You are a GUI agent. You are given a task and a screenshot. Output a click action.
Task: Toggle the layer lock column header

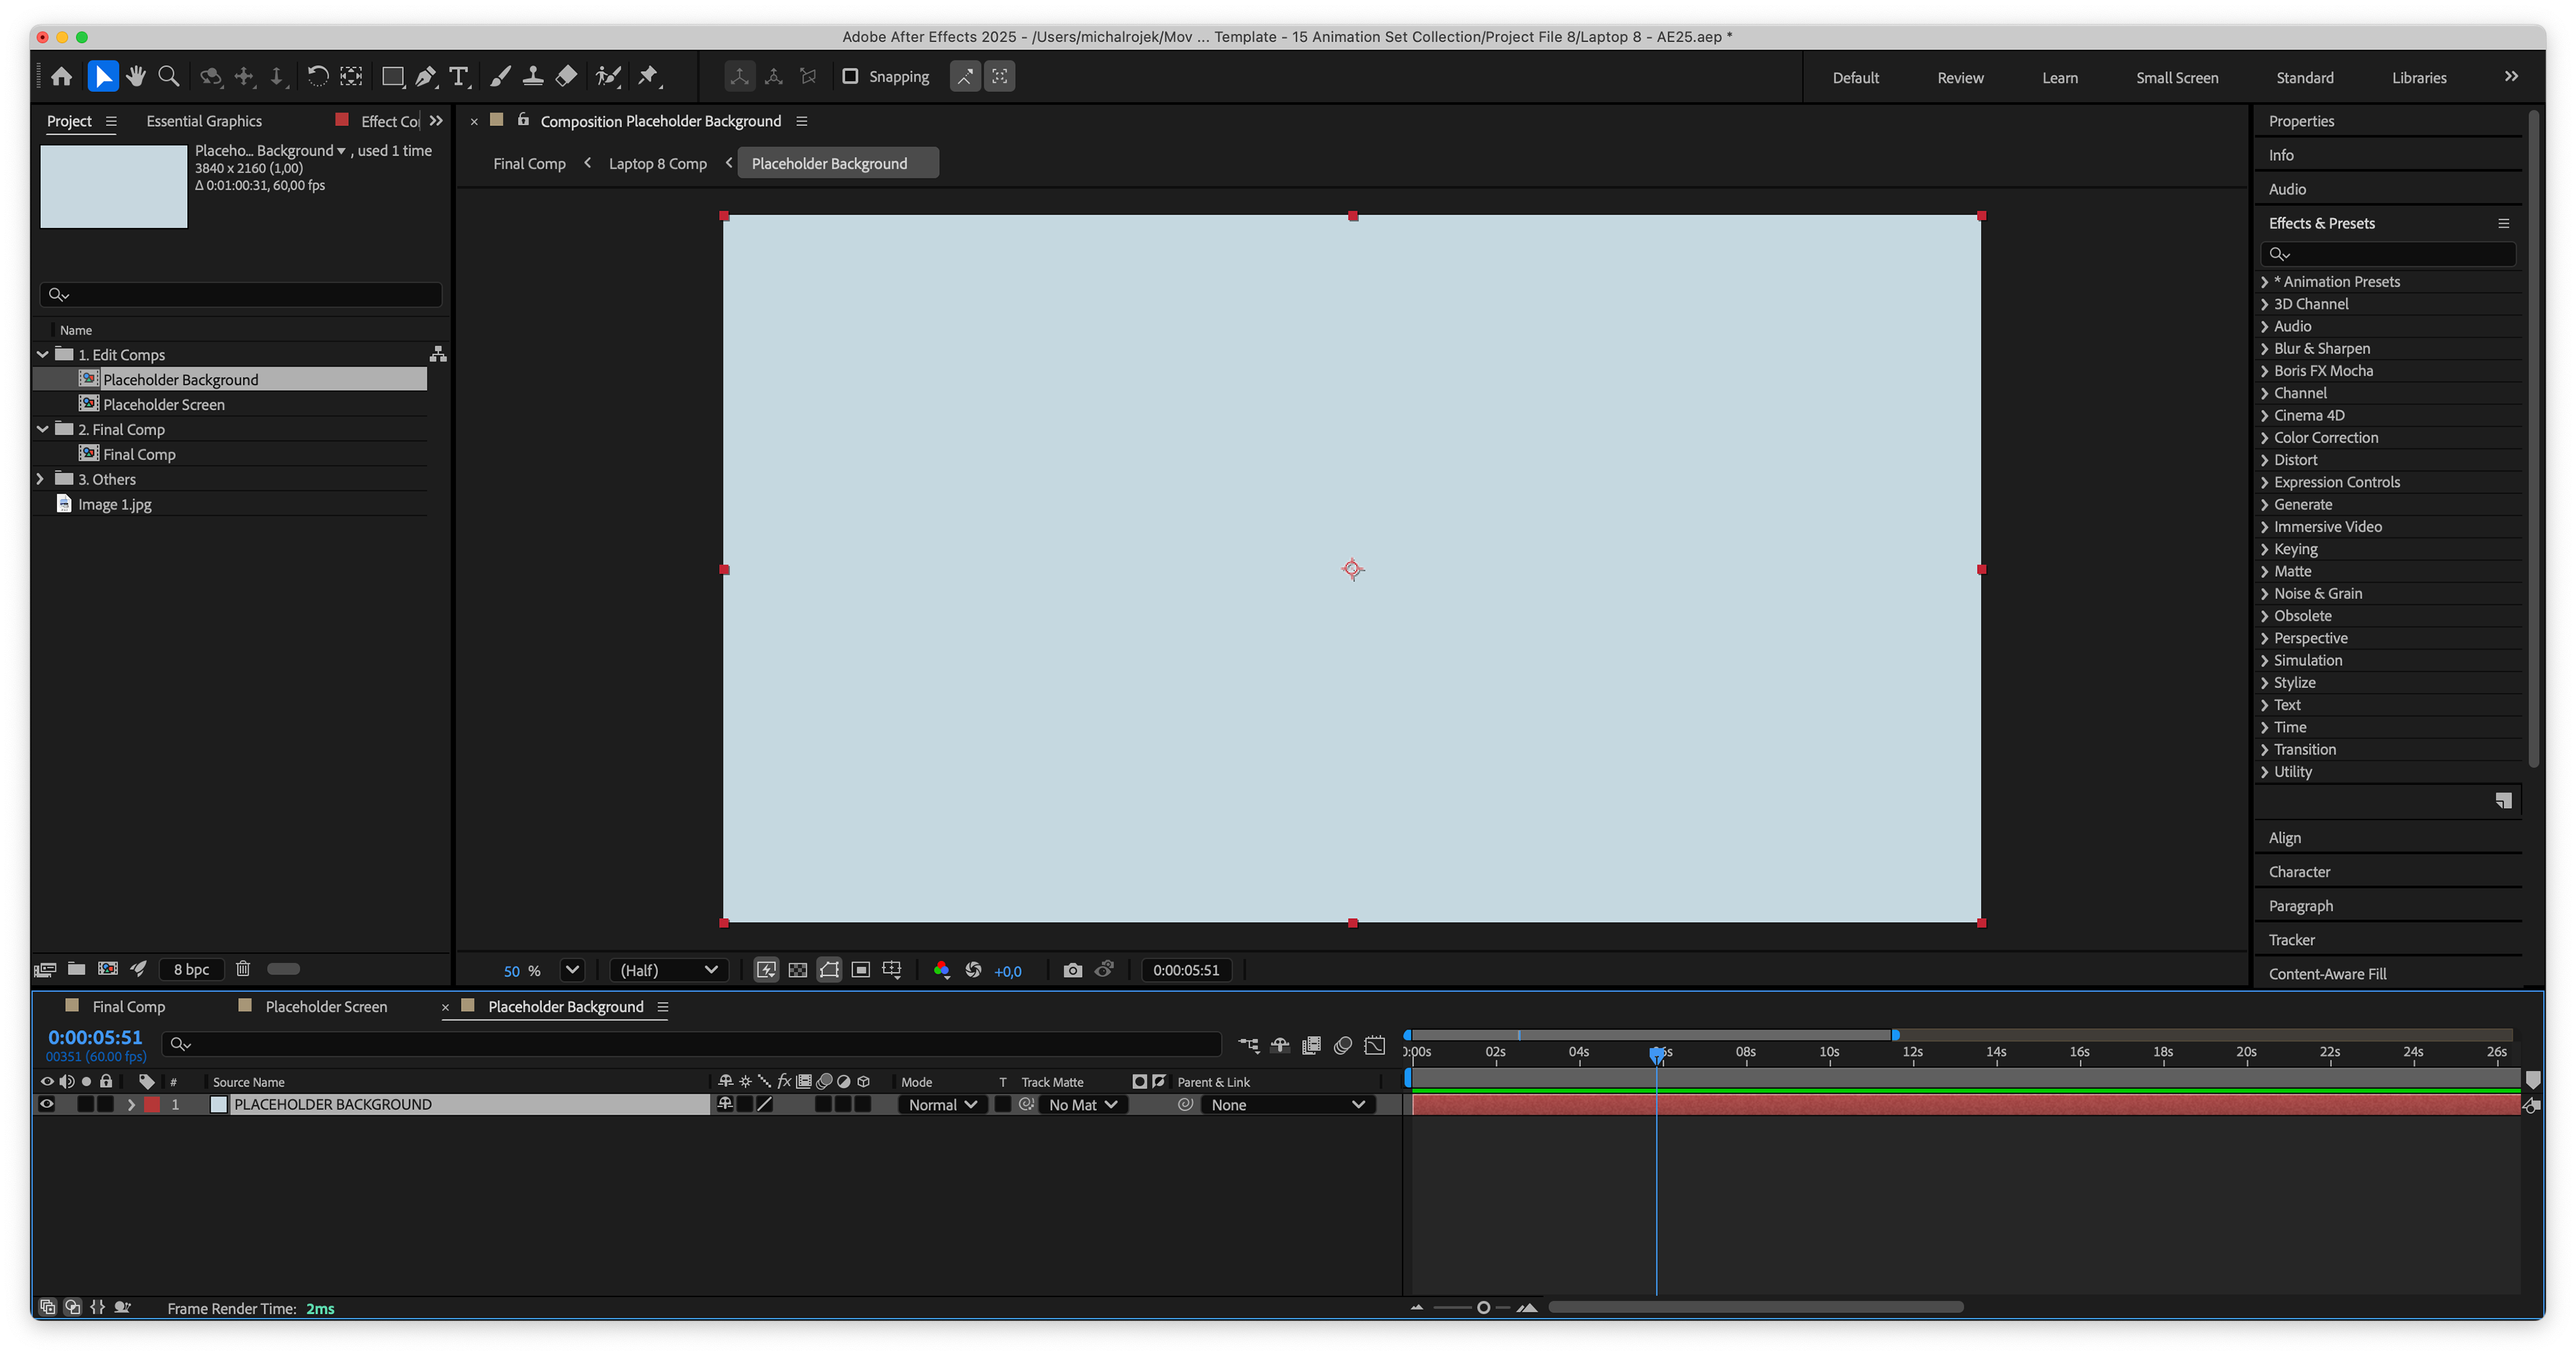coord(106,1081)
